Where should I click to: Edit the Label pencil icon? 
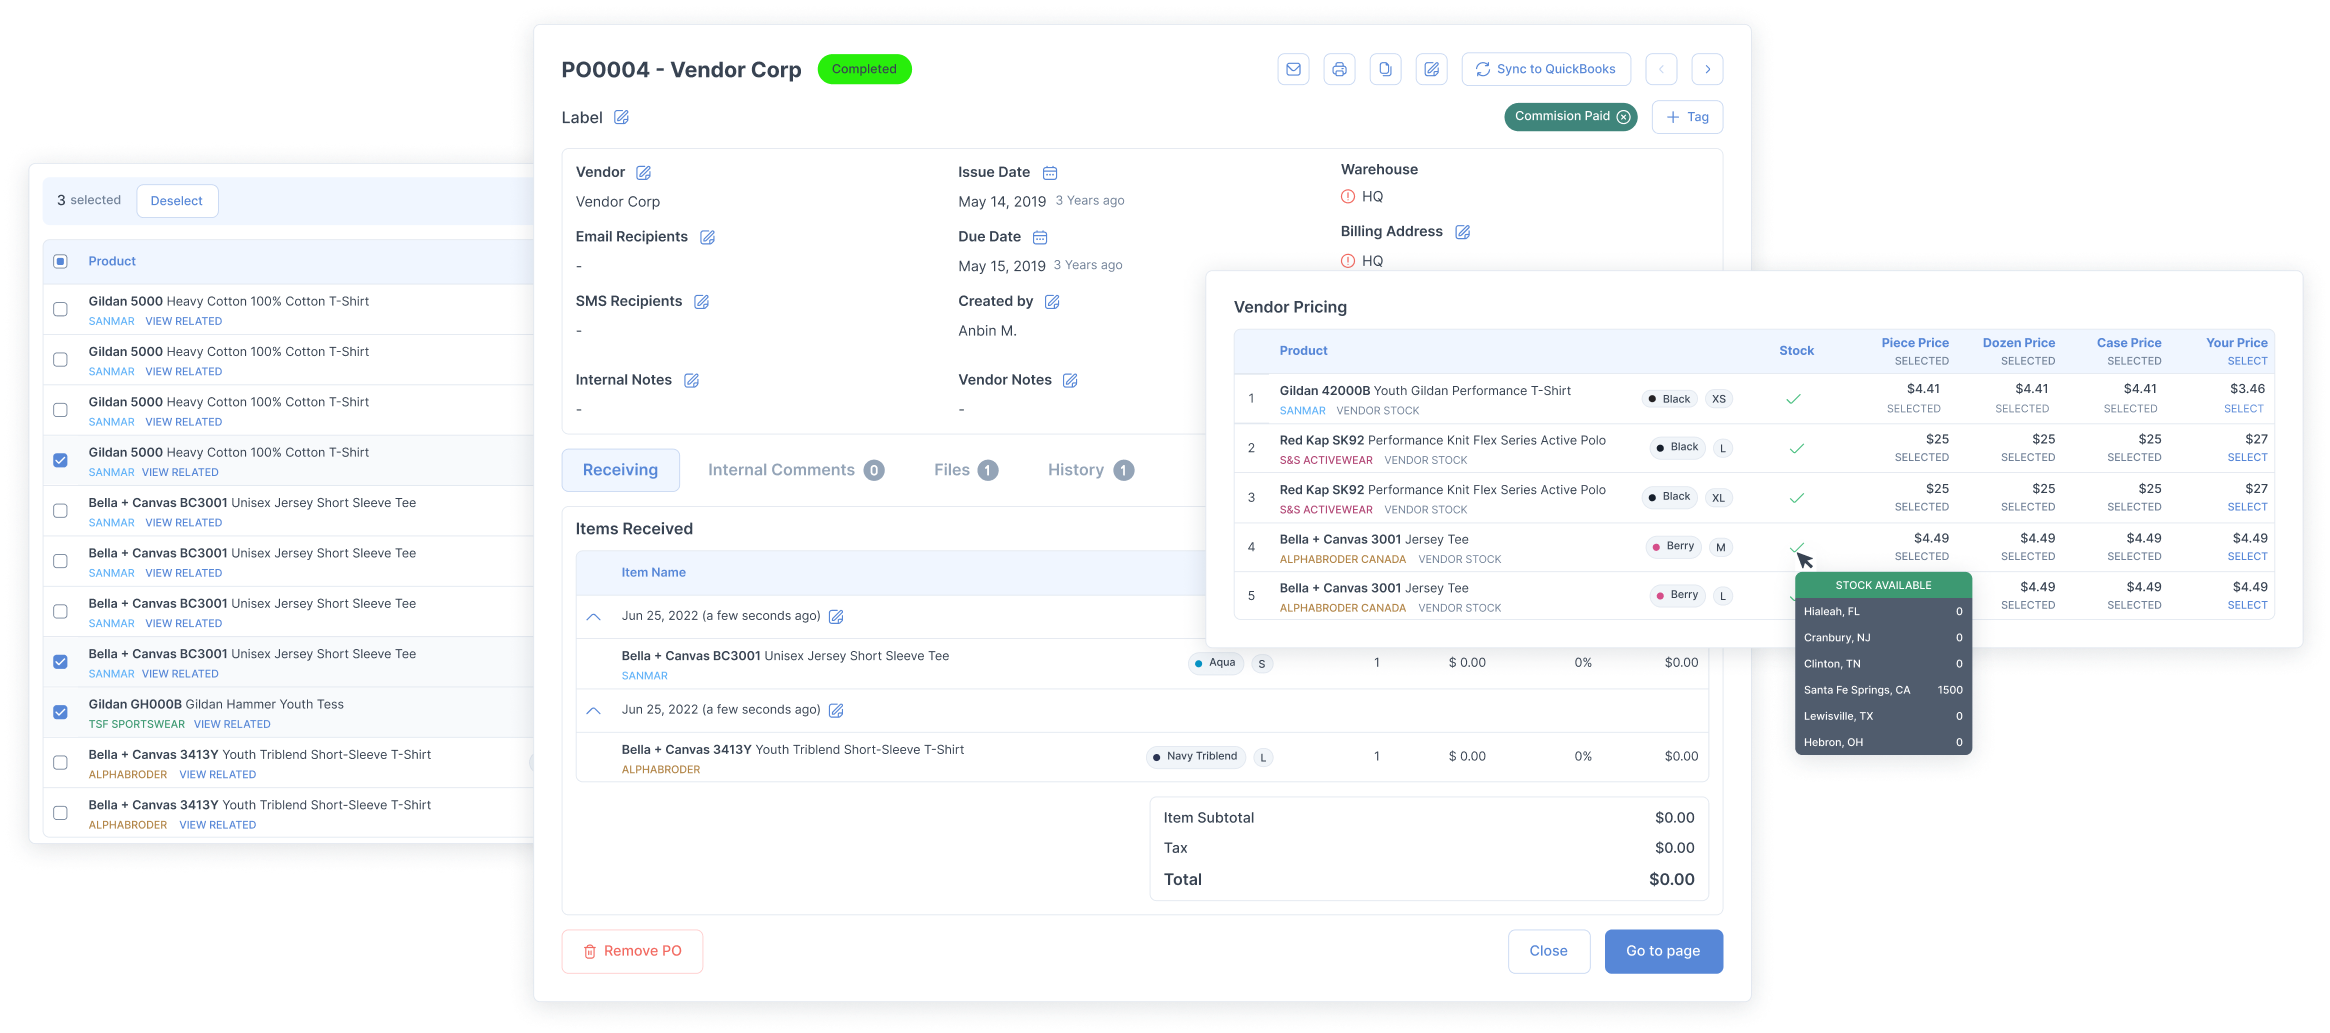tap(621, 118)
